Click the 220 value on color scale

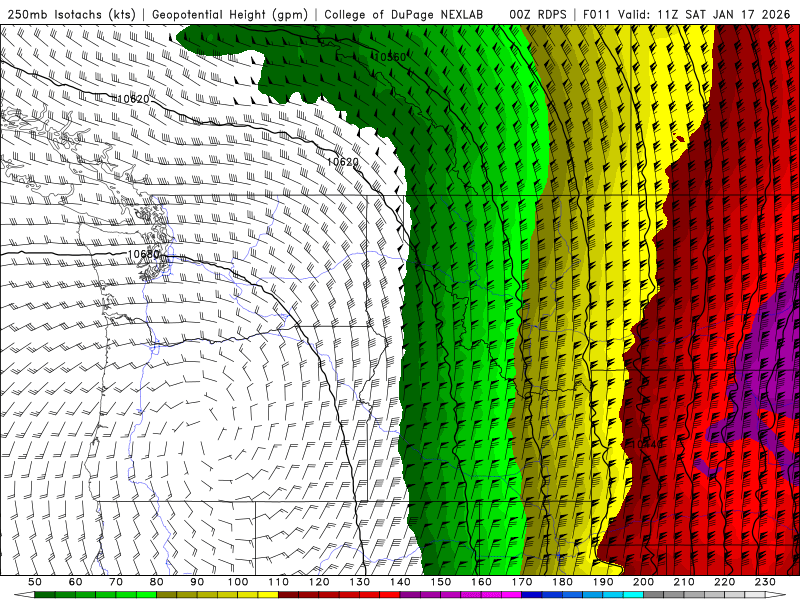725,582
